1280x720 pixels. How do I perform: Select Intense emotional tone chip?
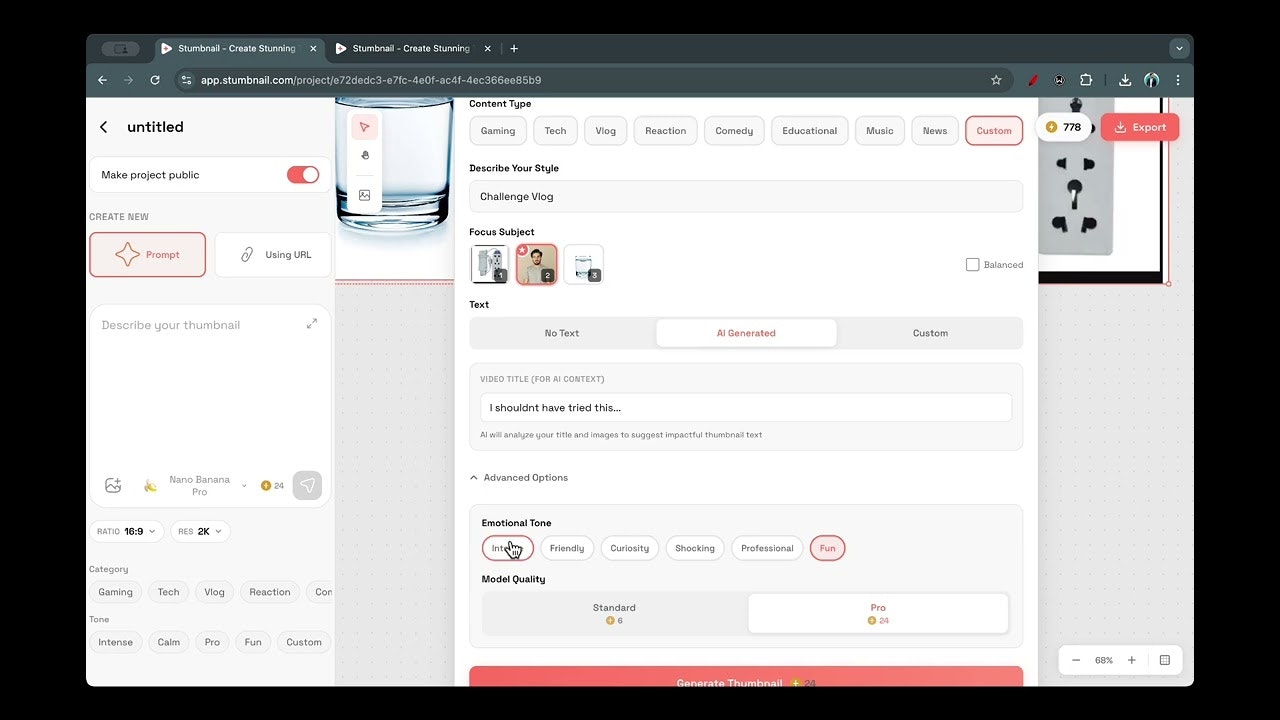click(508, 548)
